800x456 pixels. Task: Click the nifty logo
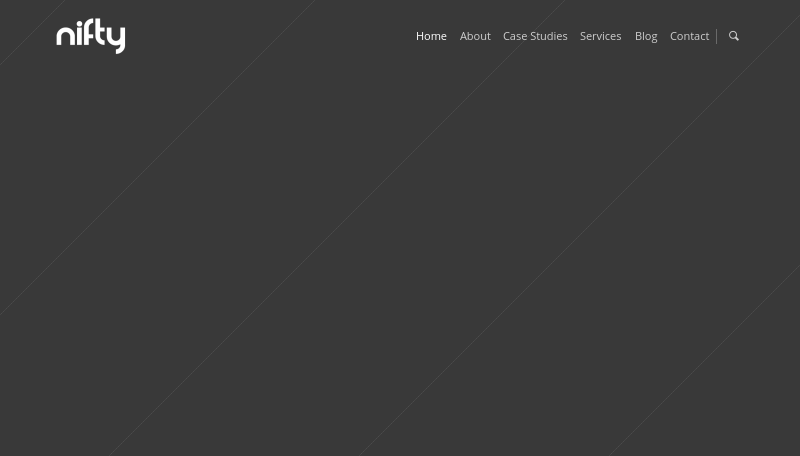91,36
